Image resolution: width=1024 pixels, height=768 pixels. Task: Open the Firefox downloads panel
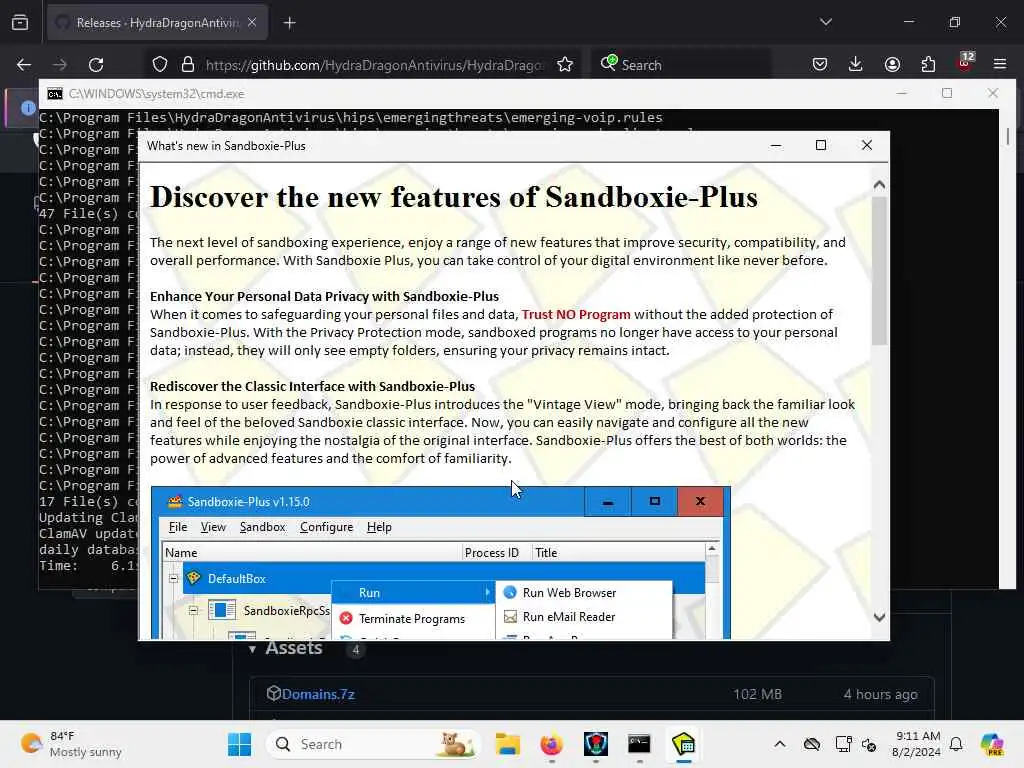(x=856, y=64)
